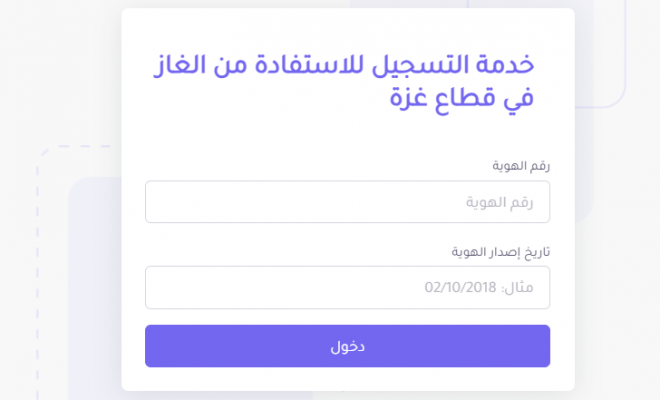Click the white دخول text on the purple button
Viewport: 660px width, 400px height.
[347, 347]
